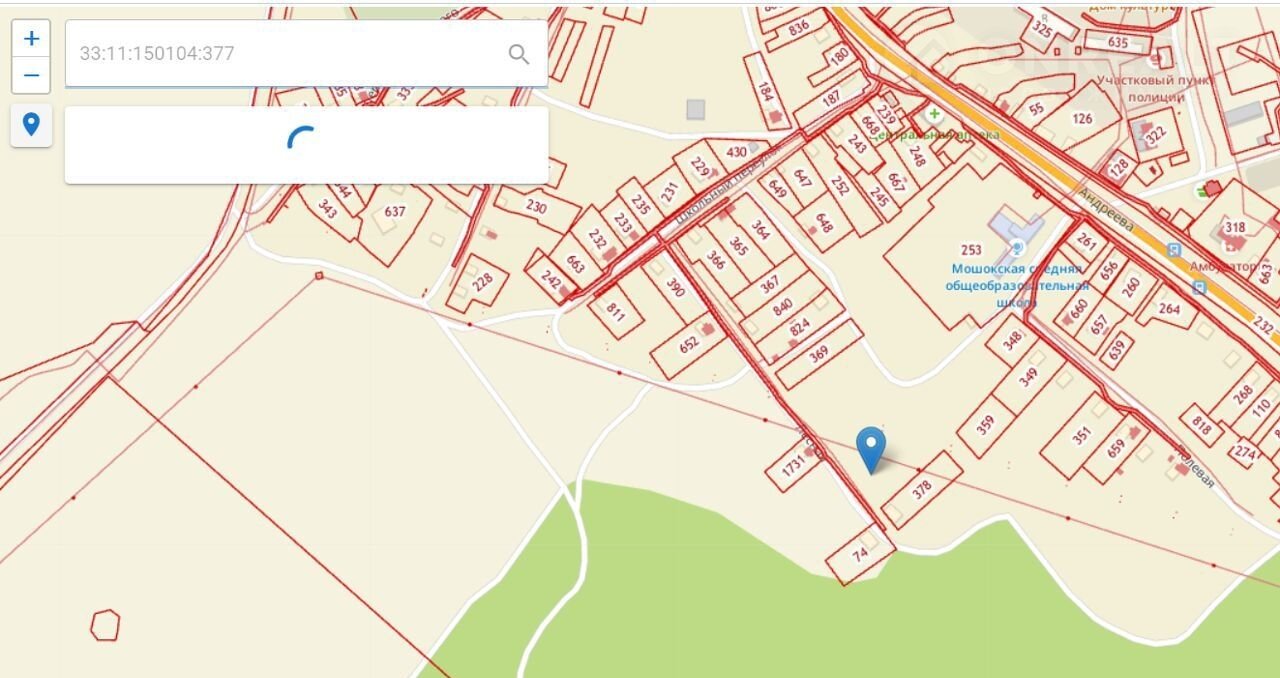
Task: Select parcel 228 on the map
Action: coord(482,283)
